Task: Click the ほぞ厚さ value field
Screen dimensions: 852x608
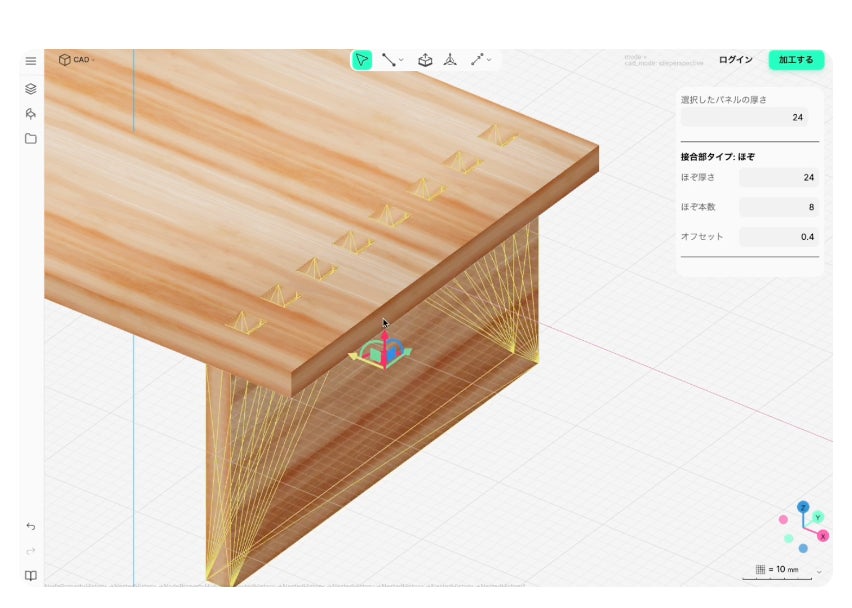Action: [778, 178]
